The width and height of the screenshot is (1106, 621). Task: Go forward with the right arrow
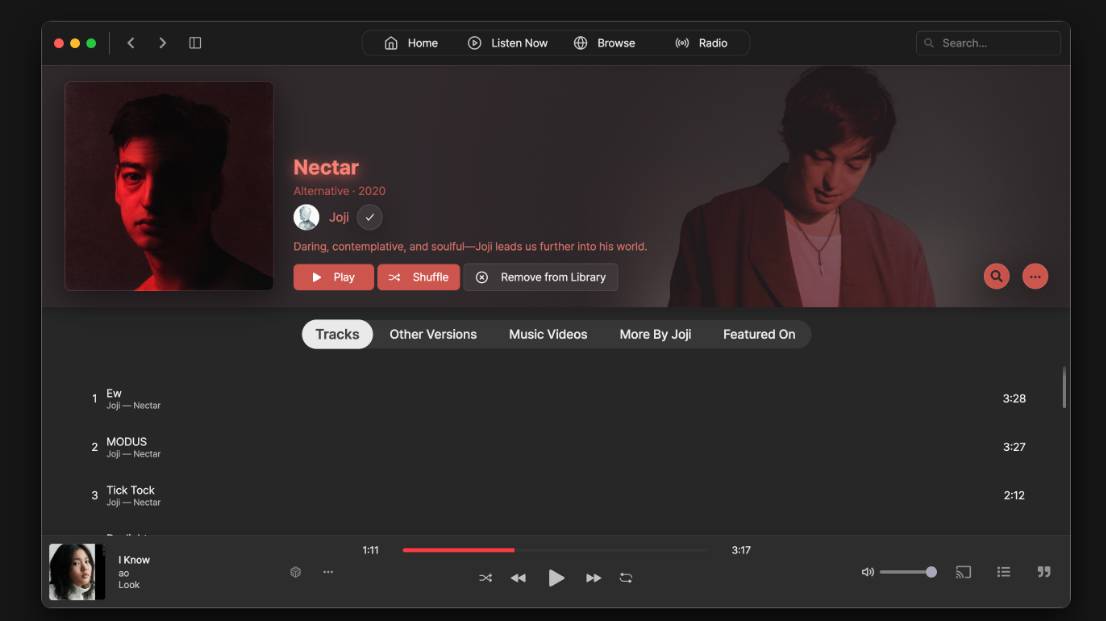[162, 43]
